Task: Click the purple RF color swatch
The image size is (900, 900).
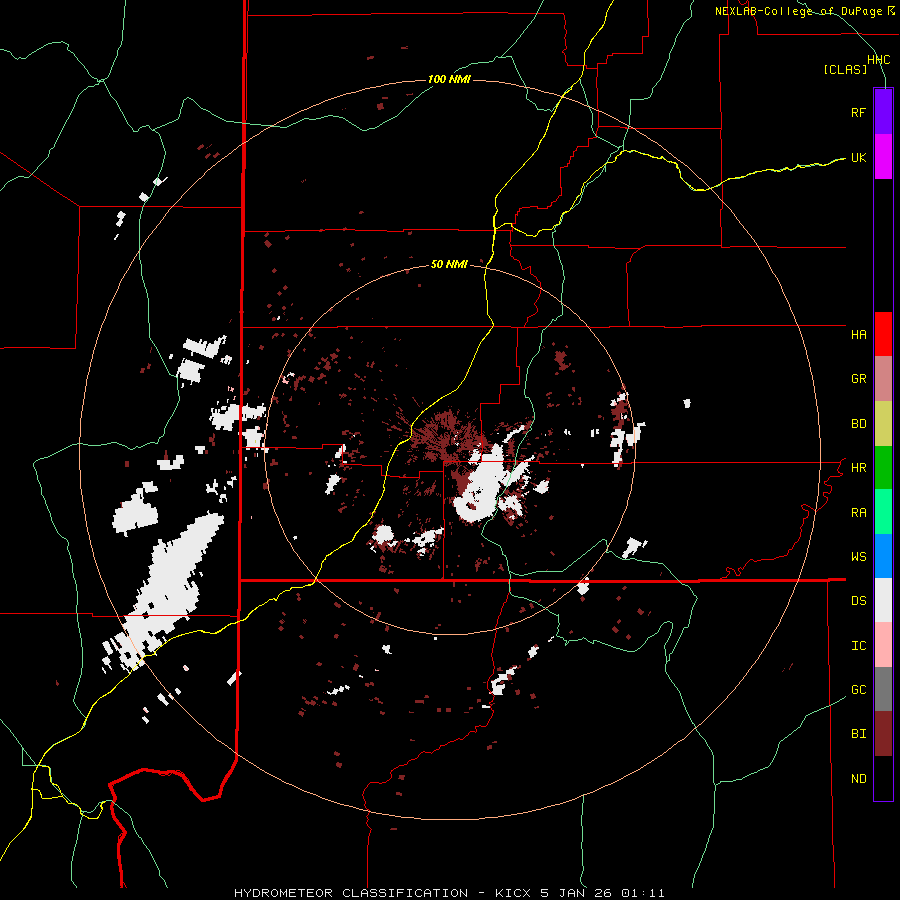Action: point(883,112)
